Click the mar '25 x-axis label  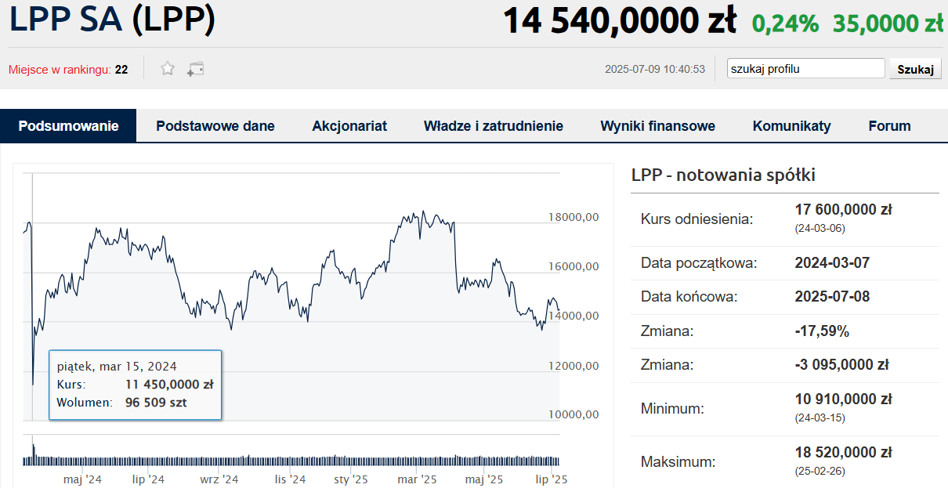[417, 480]
